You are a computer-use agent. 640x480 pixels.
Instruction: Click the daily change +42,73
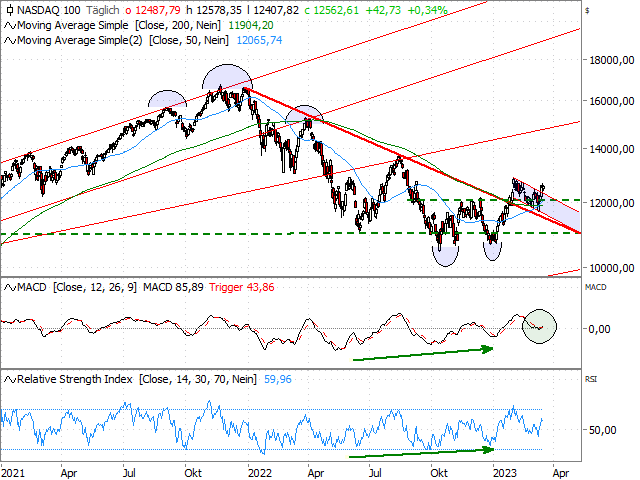(383, 10)
